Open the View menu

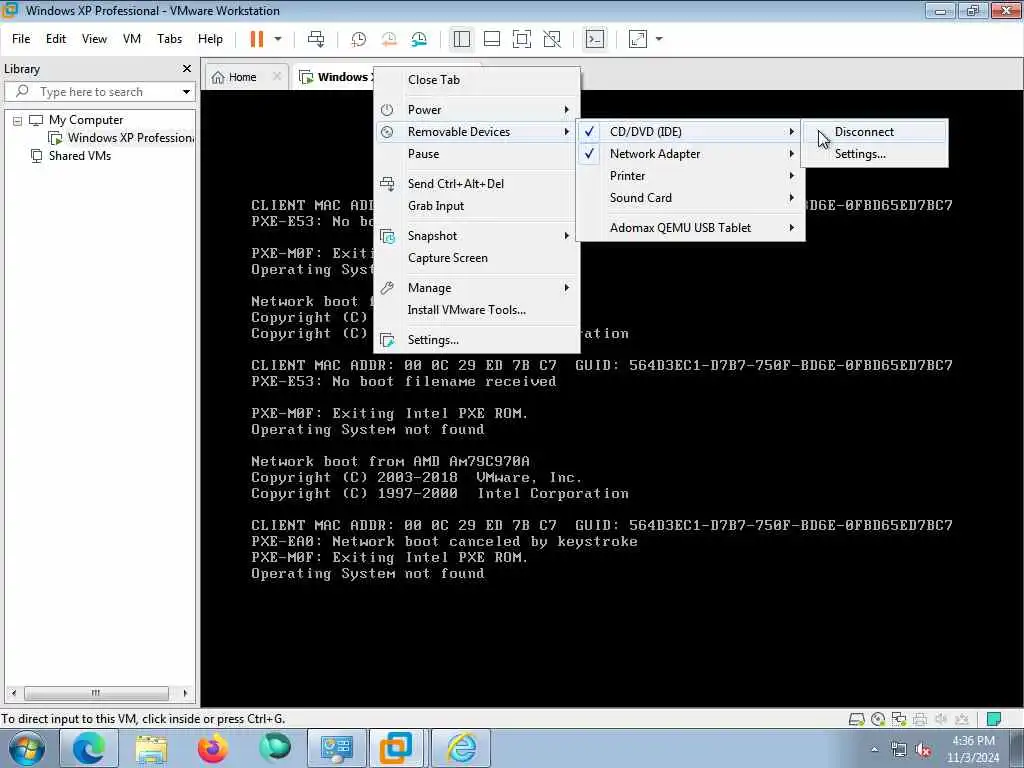[x=94, y=39]
